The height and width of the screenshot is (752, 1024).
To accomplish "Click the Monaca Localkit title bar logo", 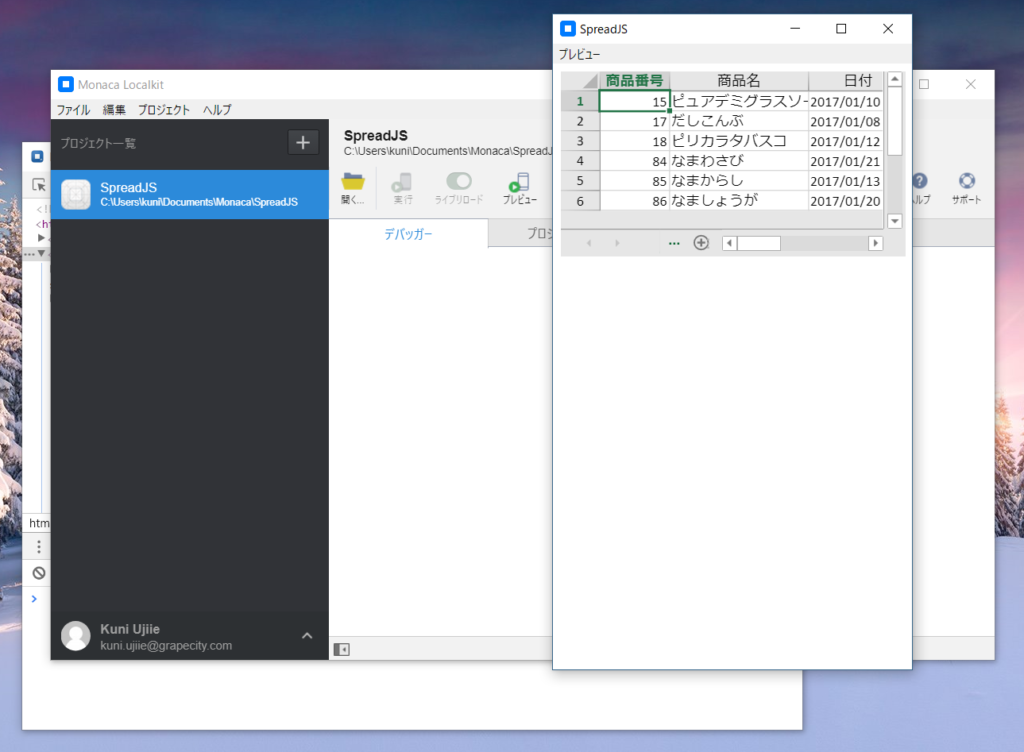I will 65,84.
